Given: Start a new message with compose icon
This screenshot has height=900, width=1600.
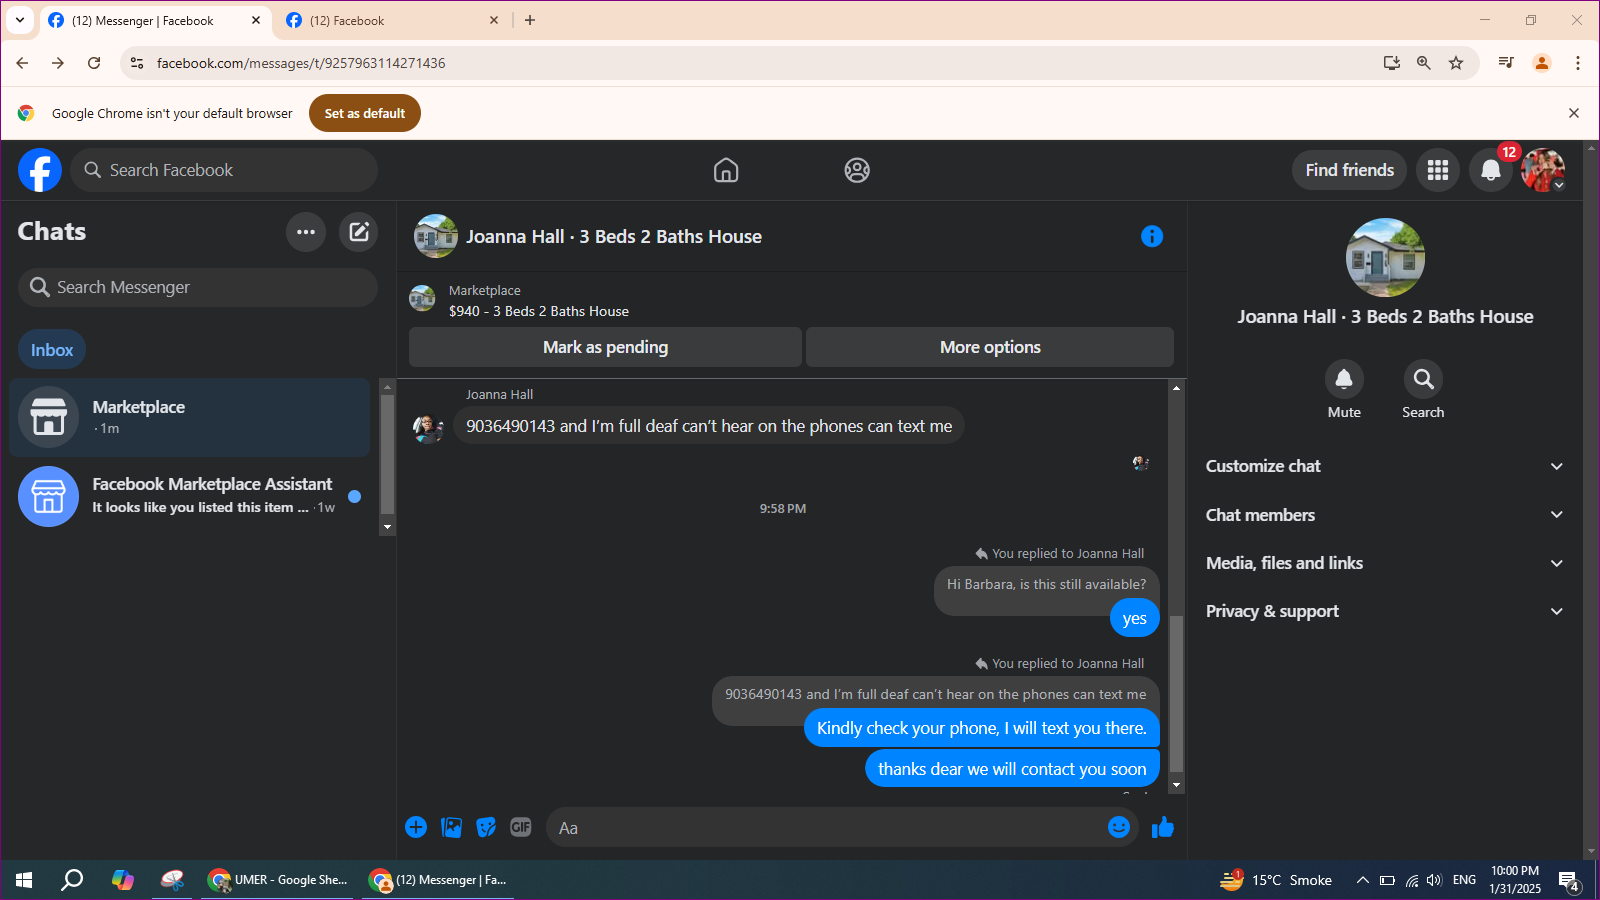Looking at the screenshot, I should point(358,232).
